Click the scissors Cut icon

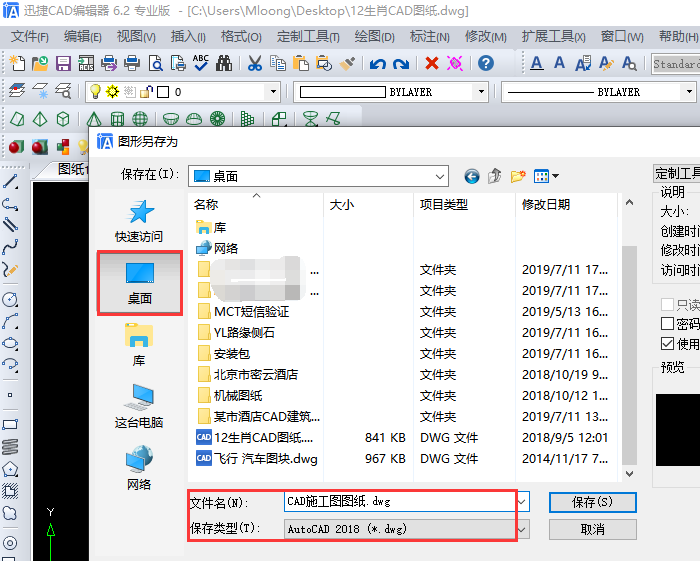click(254, 63)
